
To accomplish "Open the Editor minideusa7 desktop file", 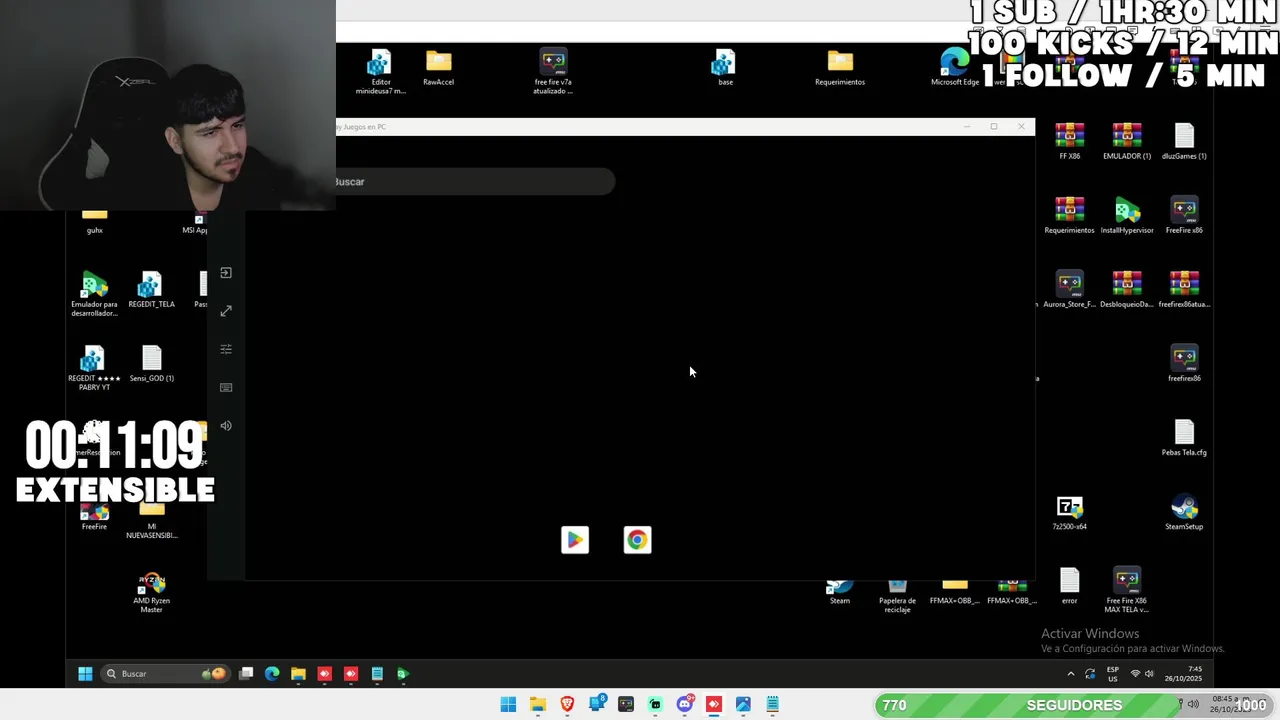I will (380, 71).
